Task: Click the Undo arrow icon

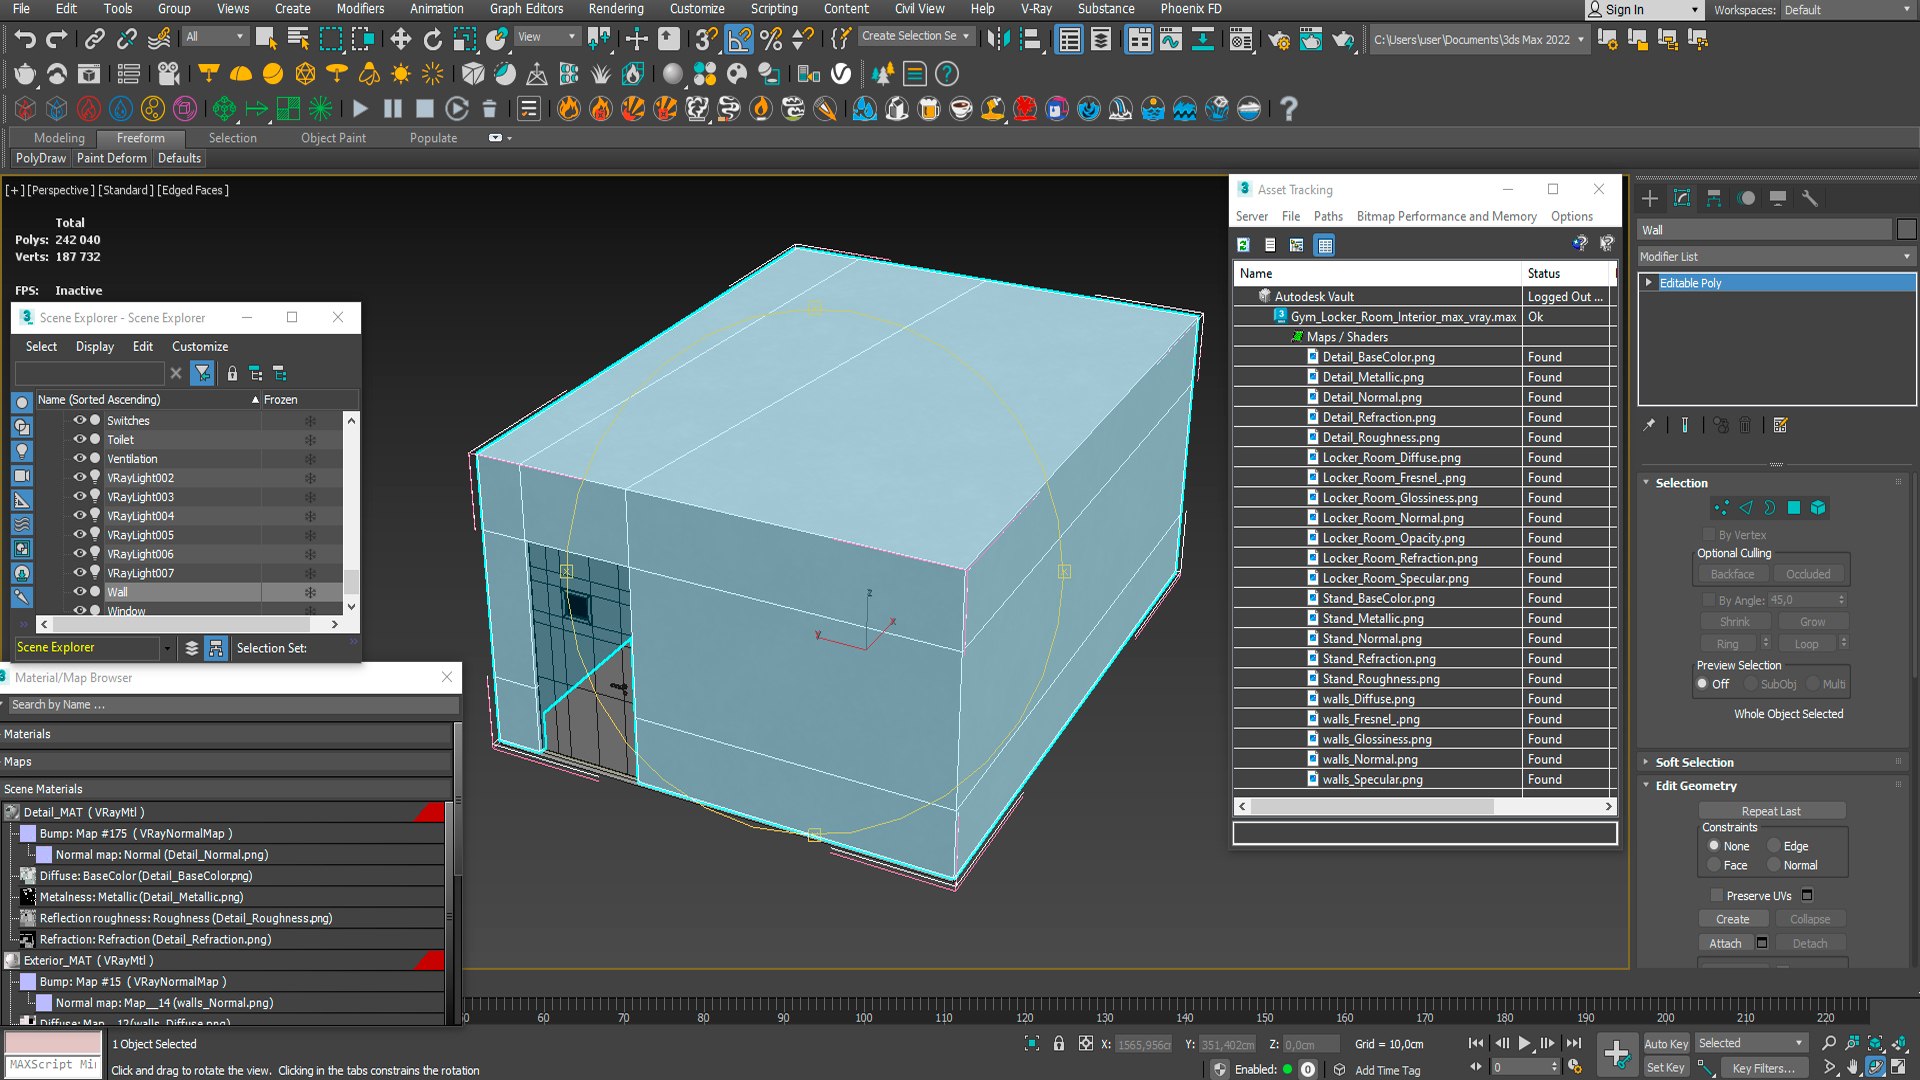Action: coord(25,39)
